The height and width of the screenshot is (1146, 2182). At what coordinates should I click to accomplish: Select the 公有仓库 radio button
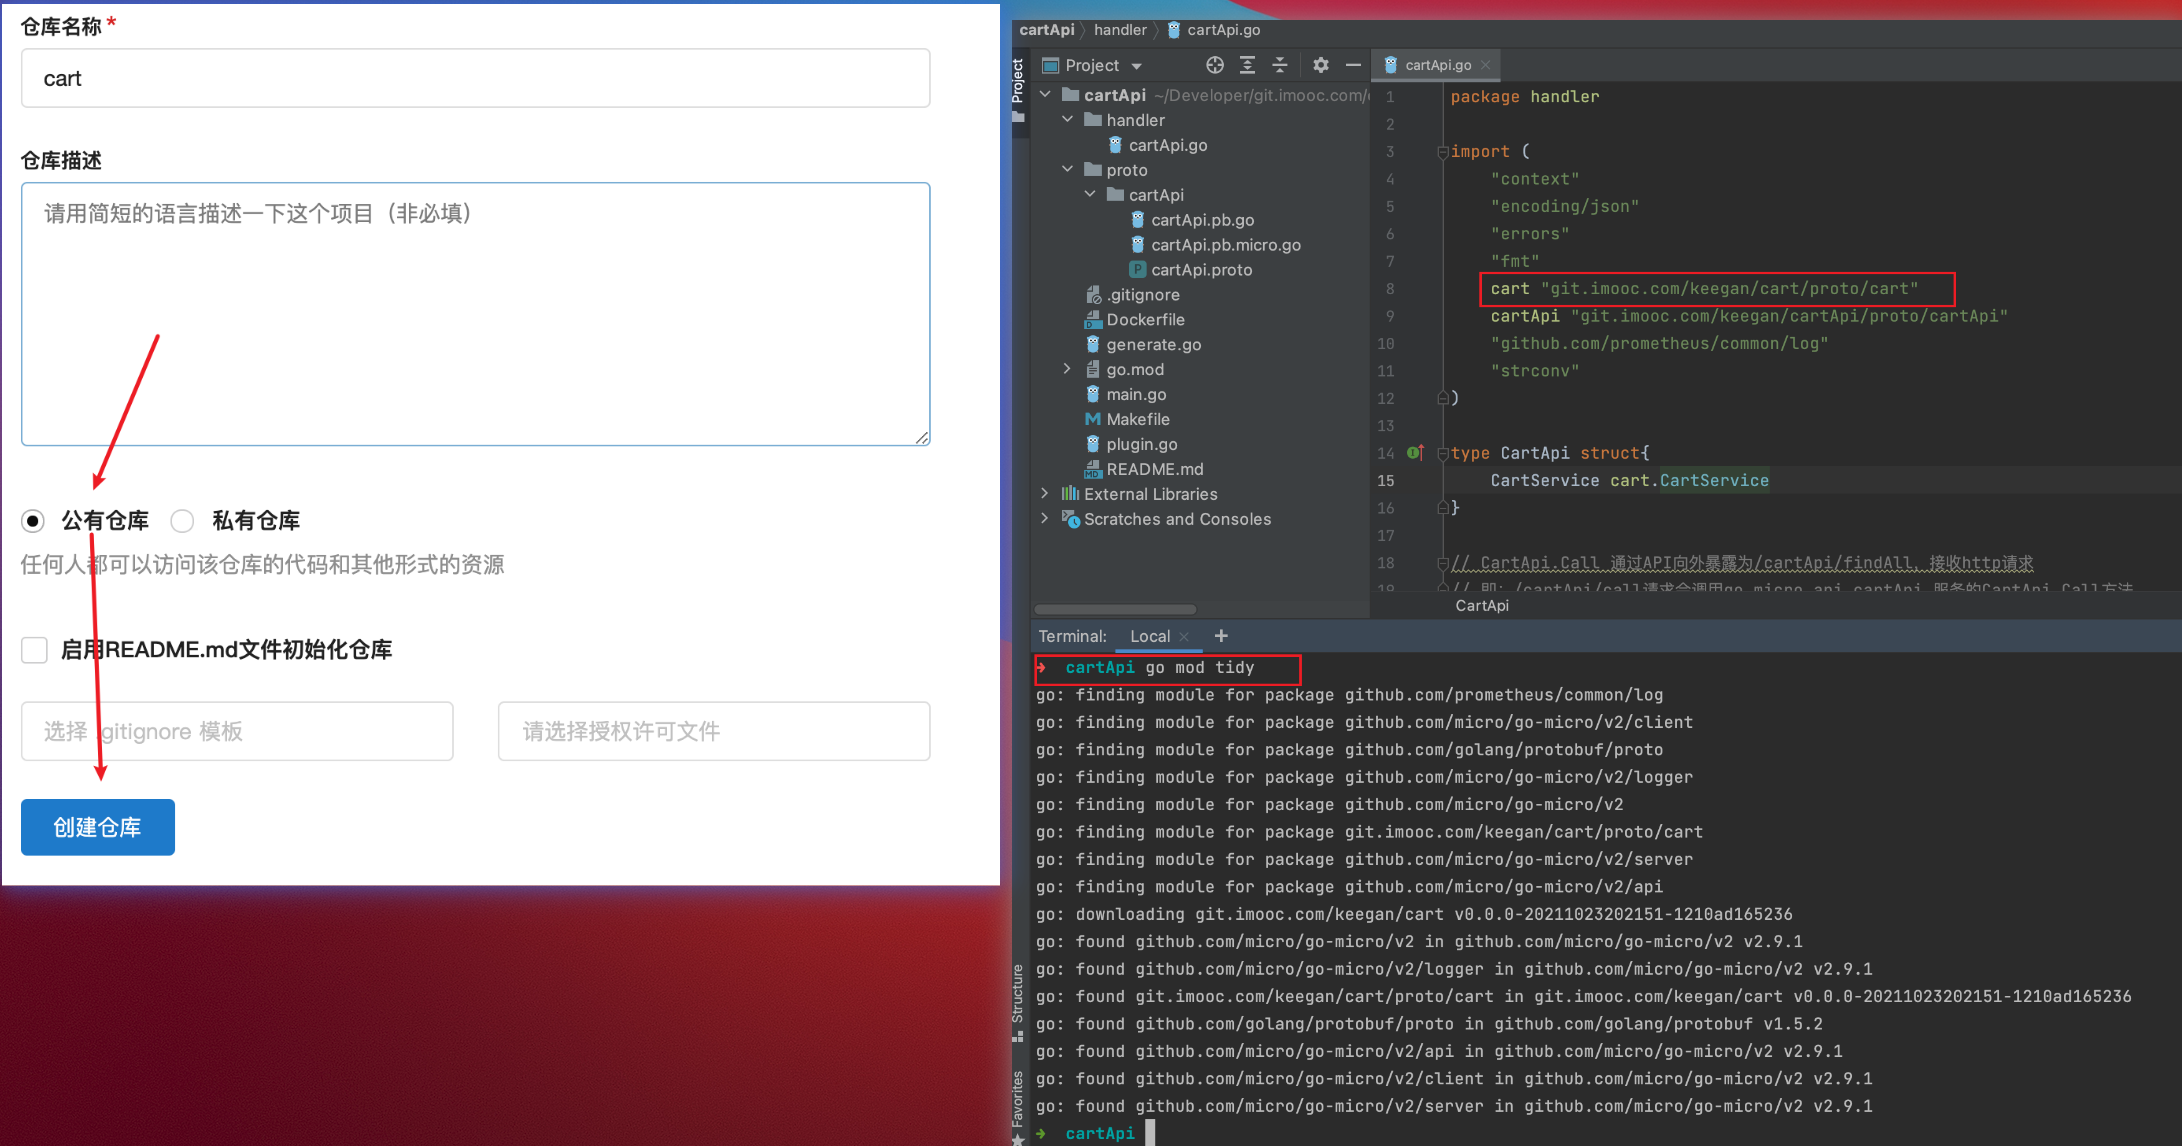(33, 521)
